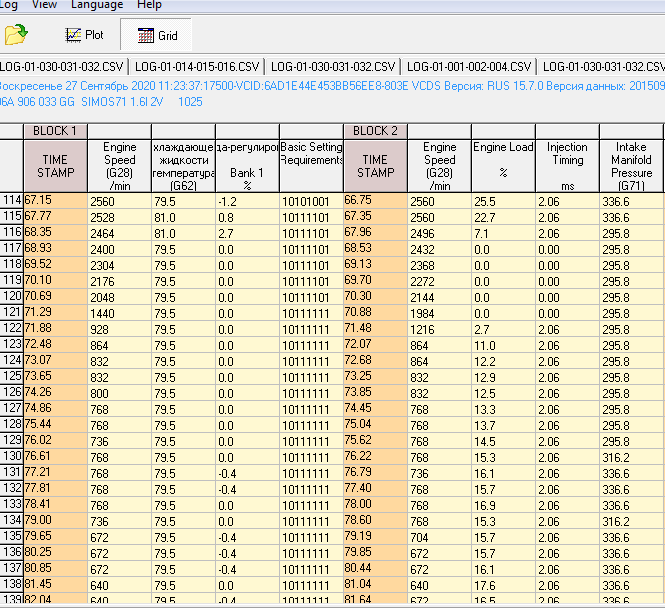Select row header 138
This screenshot has height=608, width=665.
12,584
